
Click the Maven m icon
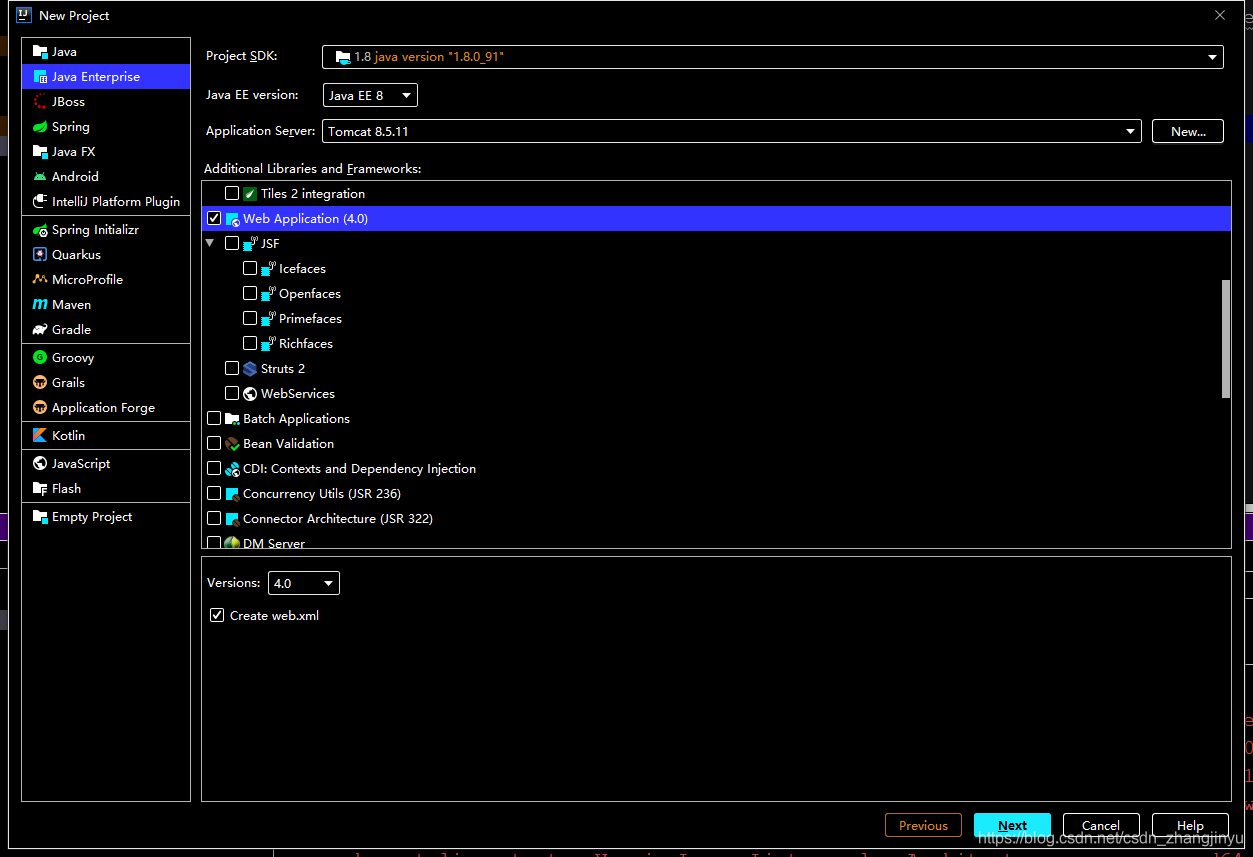pyautogui.click(x=40, y=305)
